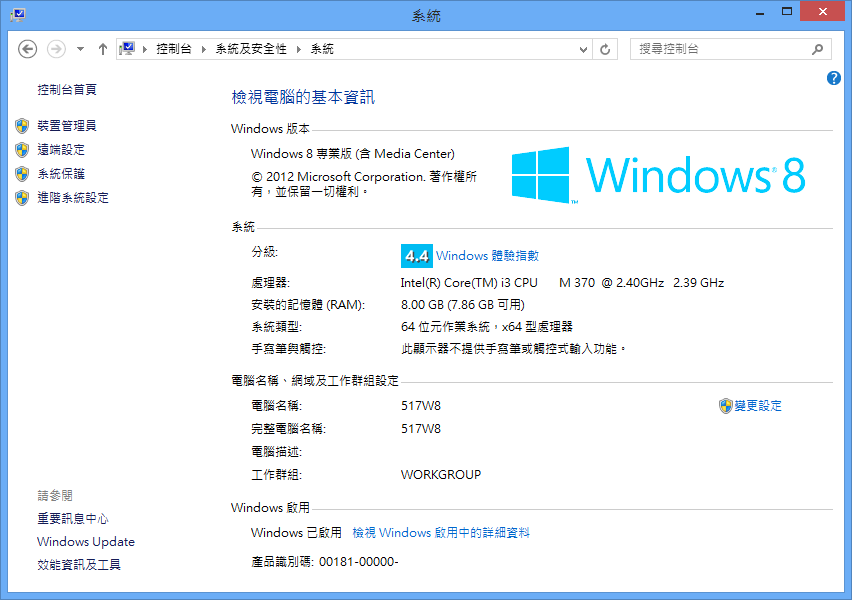Refresh the page using the address bar button

[x=605, y=49]
